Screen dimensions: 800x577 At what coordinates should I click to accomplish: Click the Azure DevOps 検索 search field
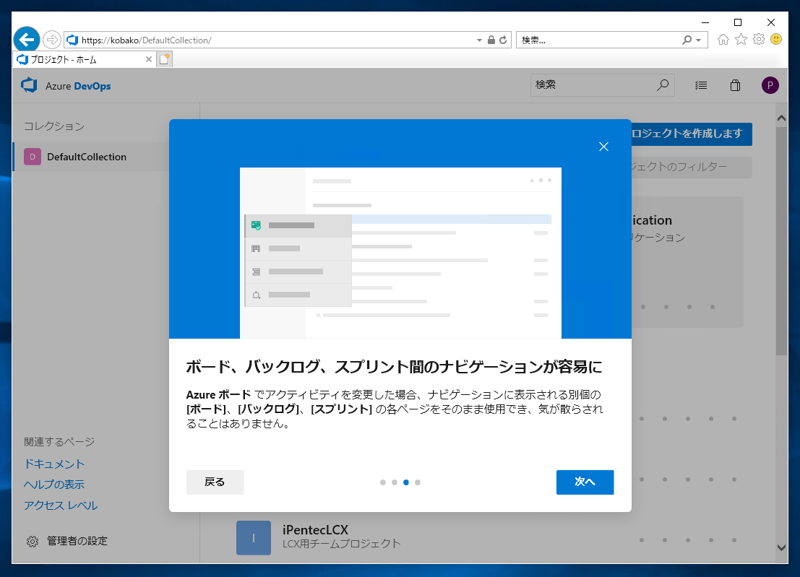[x=602, y=85]
